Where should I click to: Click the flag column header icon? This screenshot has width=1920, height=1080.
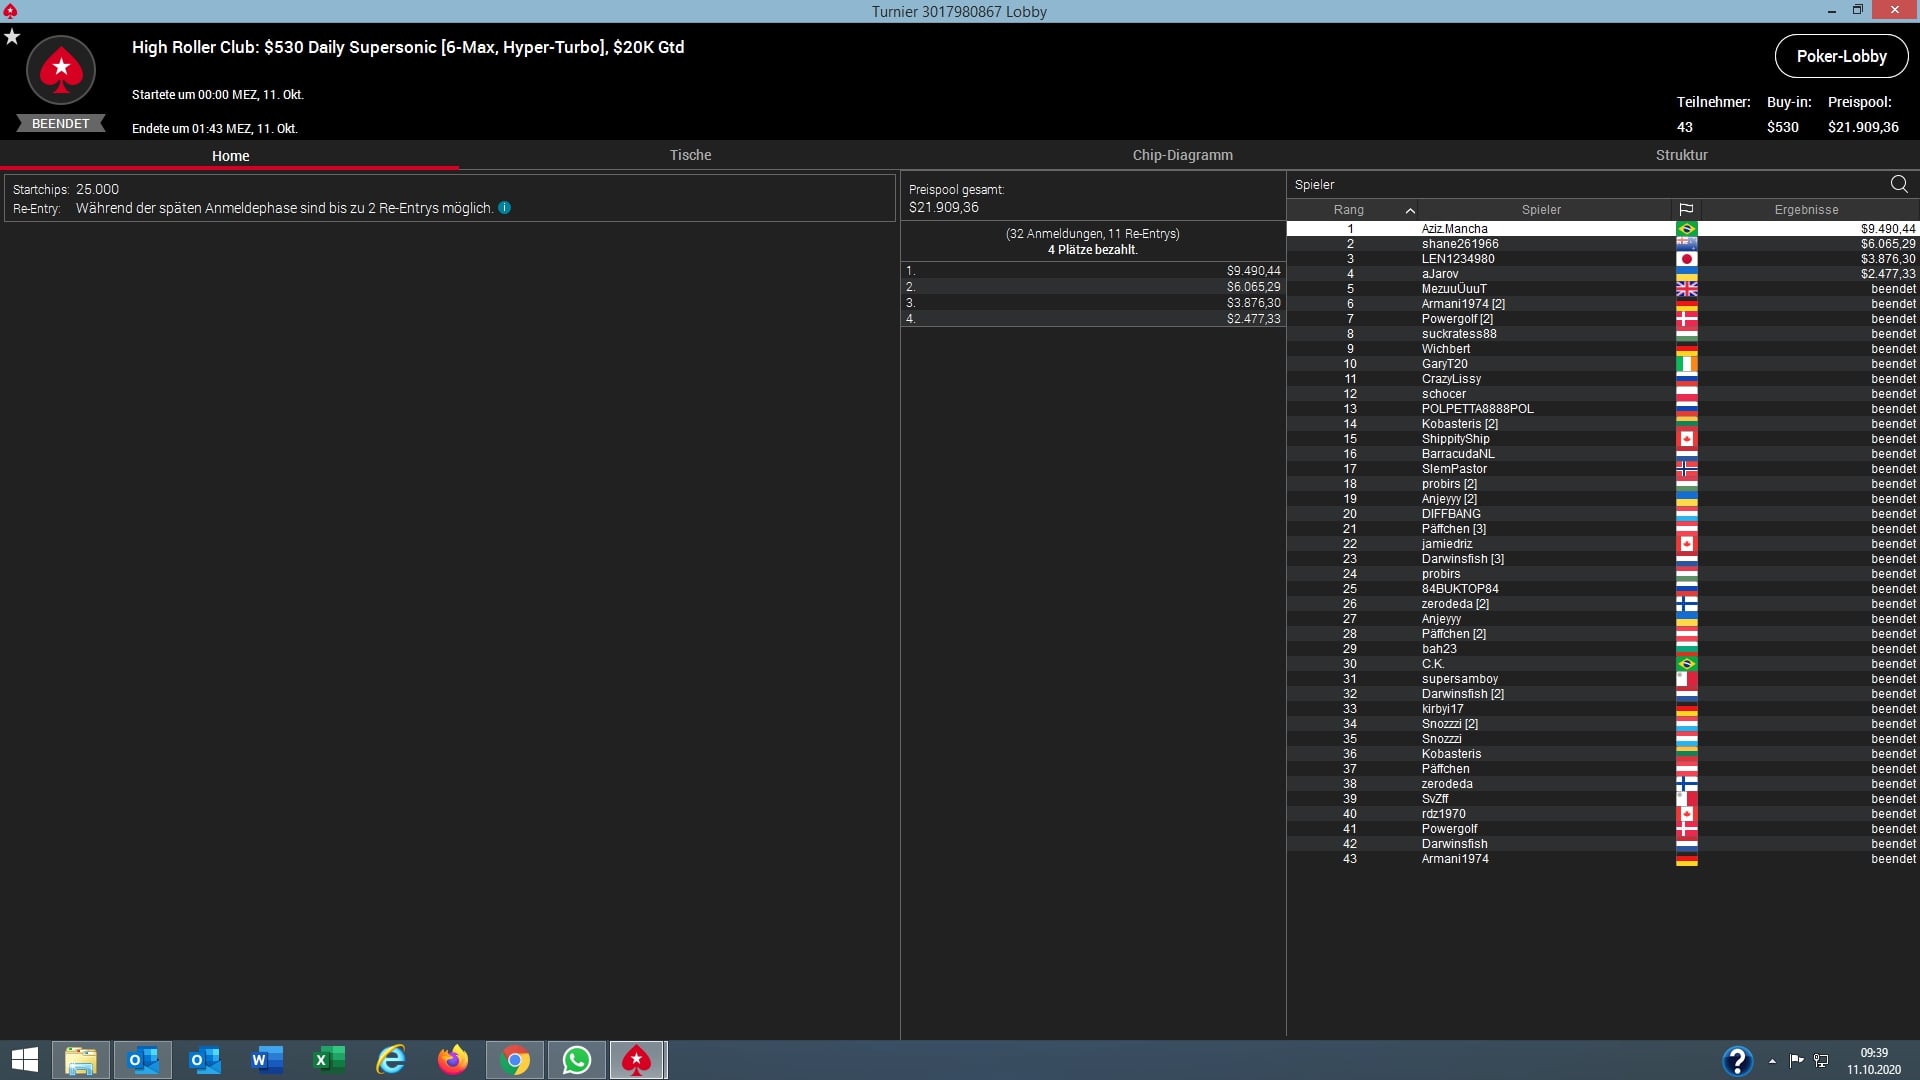click(1686, 210)
